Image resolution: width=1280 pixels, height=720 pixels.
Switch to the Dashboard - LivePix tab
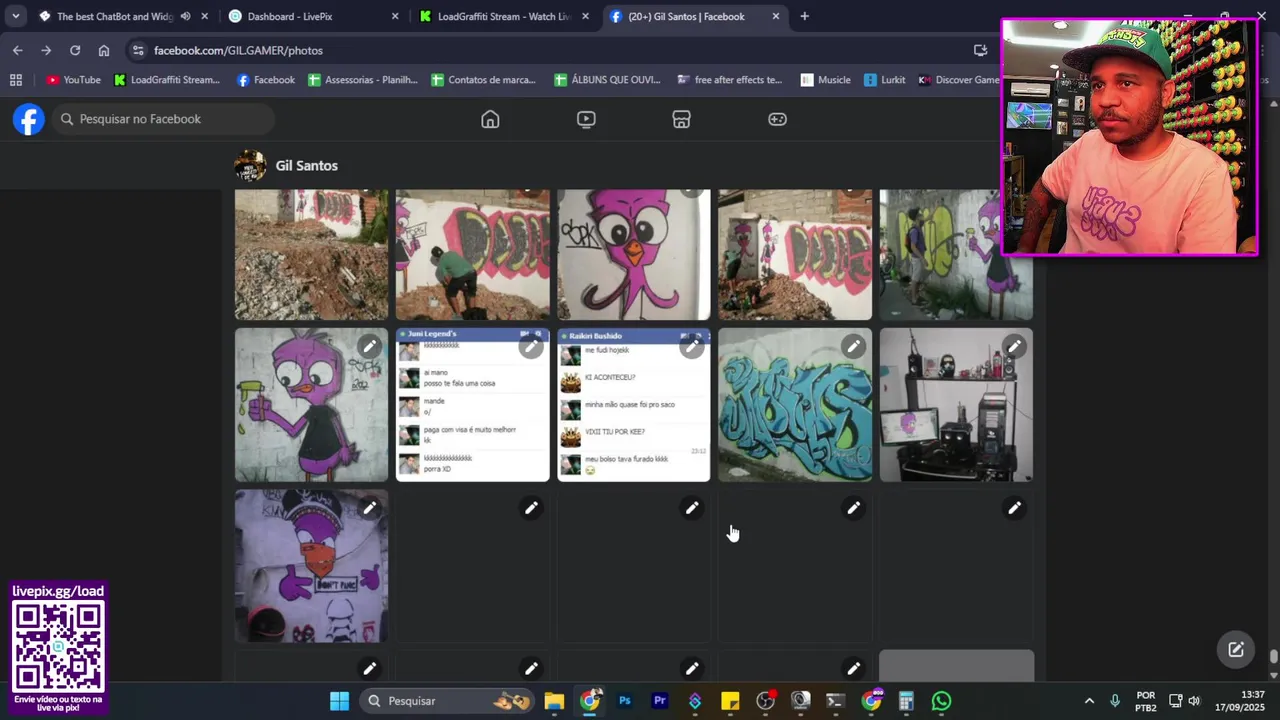pyautogui.click(x=313, y=16)
